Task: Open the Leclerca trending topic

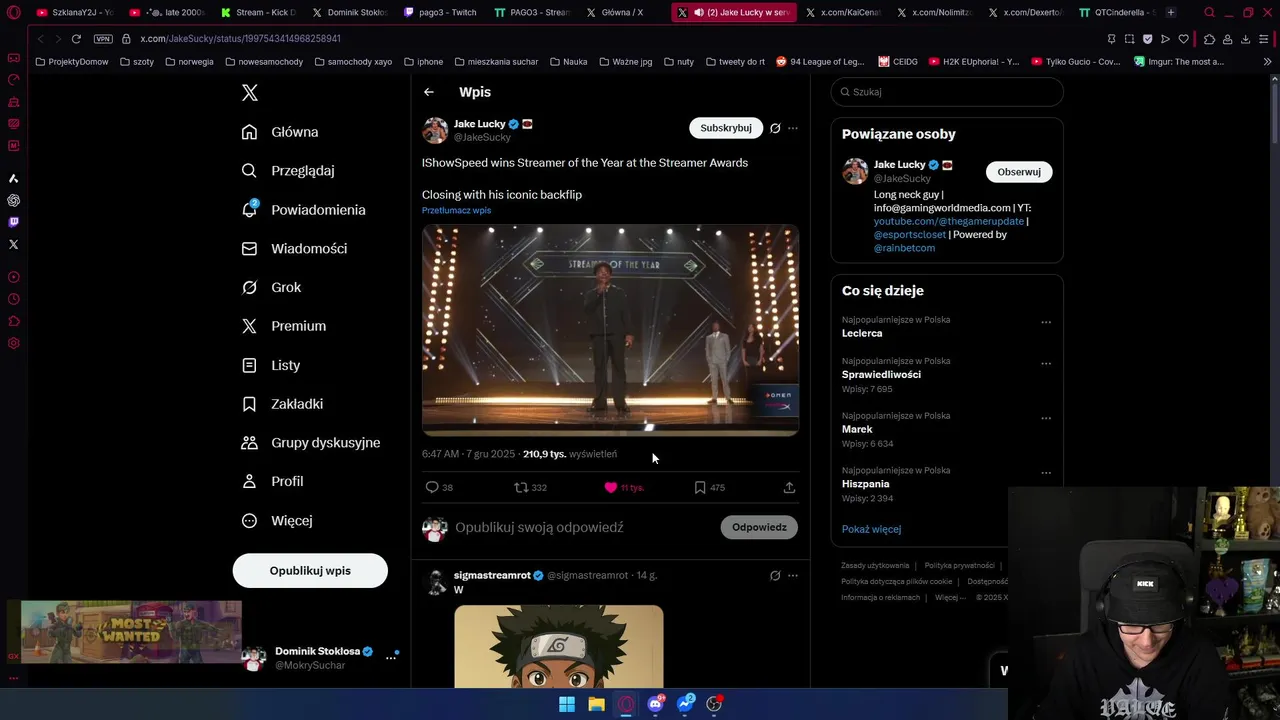Action: click(x=862, y=333)
